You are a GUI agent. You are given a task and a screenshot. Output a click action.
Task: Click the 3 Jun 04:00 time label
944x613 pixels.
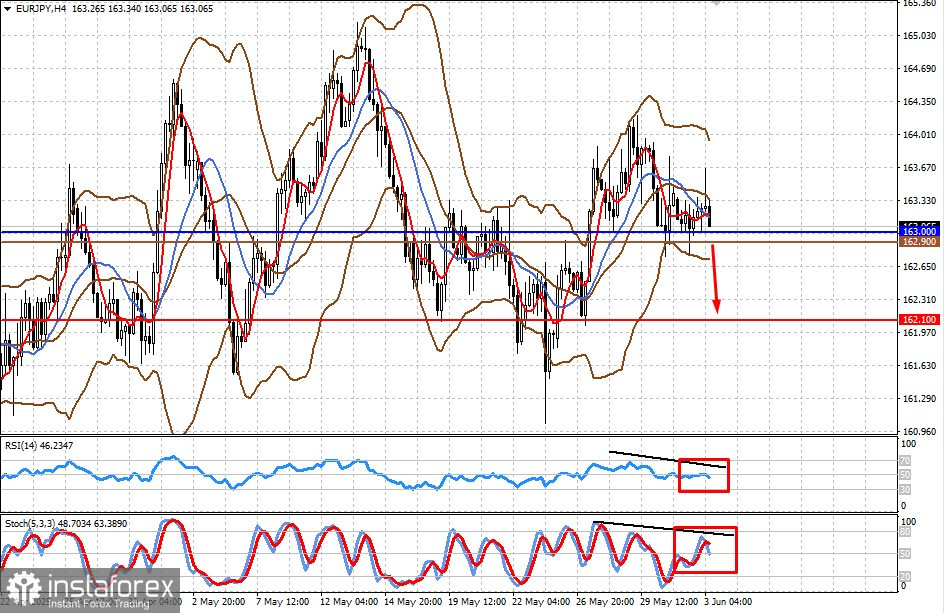(x=728, y=602)
